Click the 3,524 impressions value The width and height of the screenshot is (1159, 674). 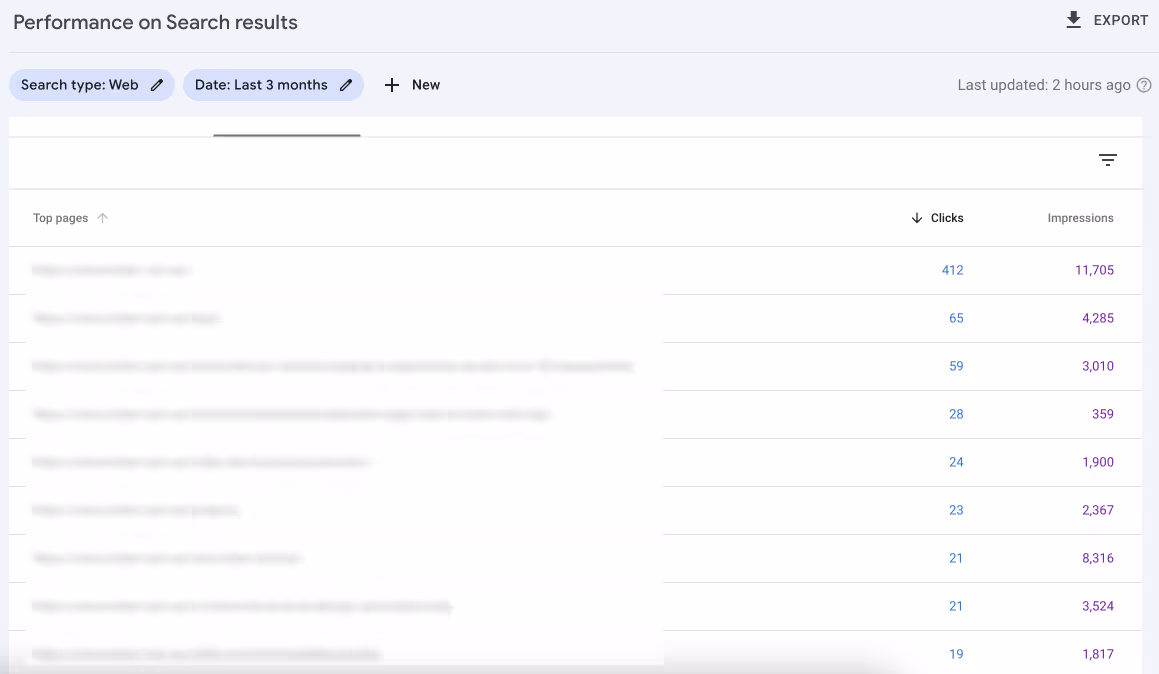pos(1098,607)
